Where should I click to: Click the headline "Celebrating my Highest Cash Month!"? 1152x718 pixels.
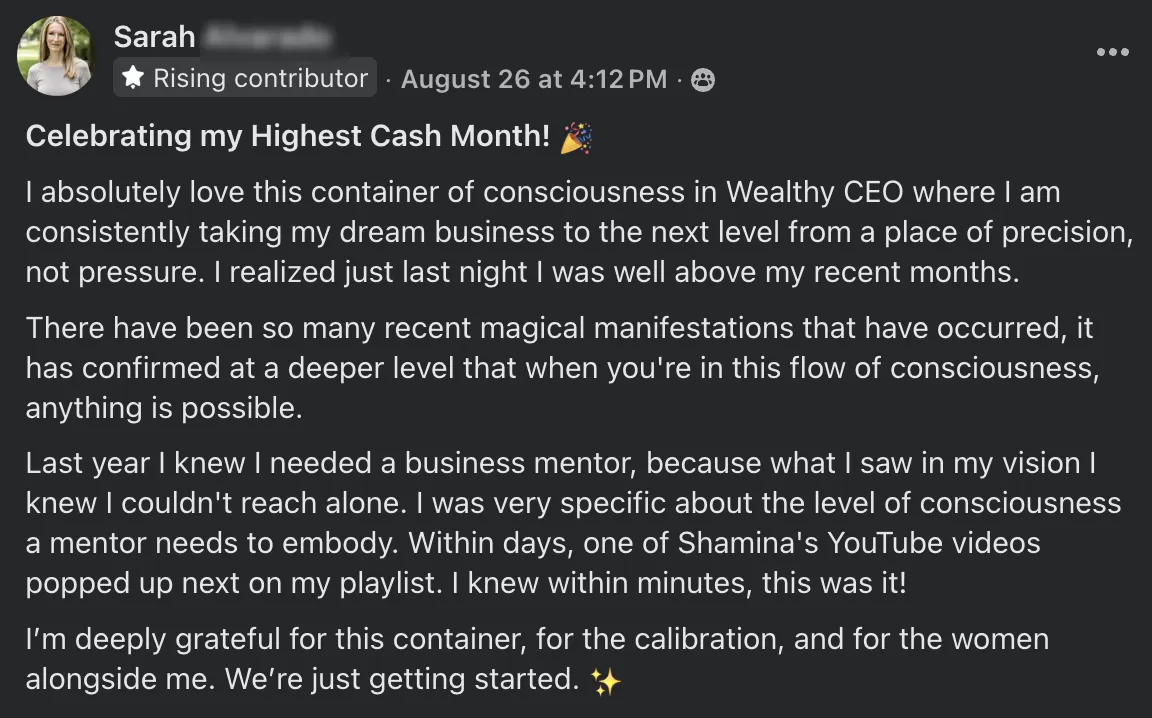(288, 137)
